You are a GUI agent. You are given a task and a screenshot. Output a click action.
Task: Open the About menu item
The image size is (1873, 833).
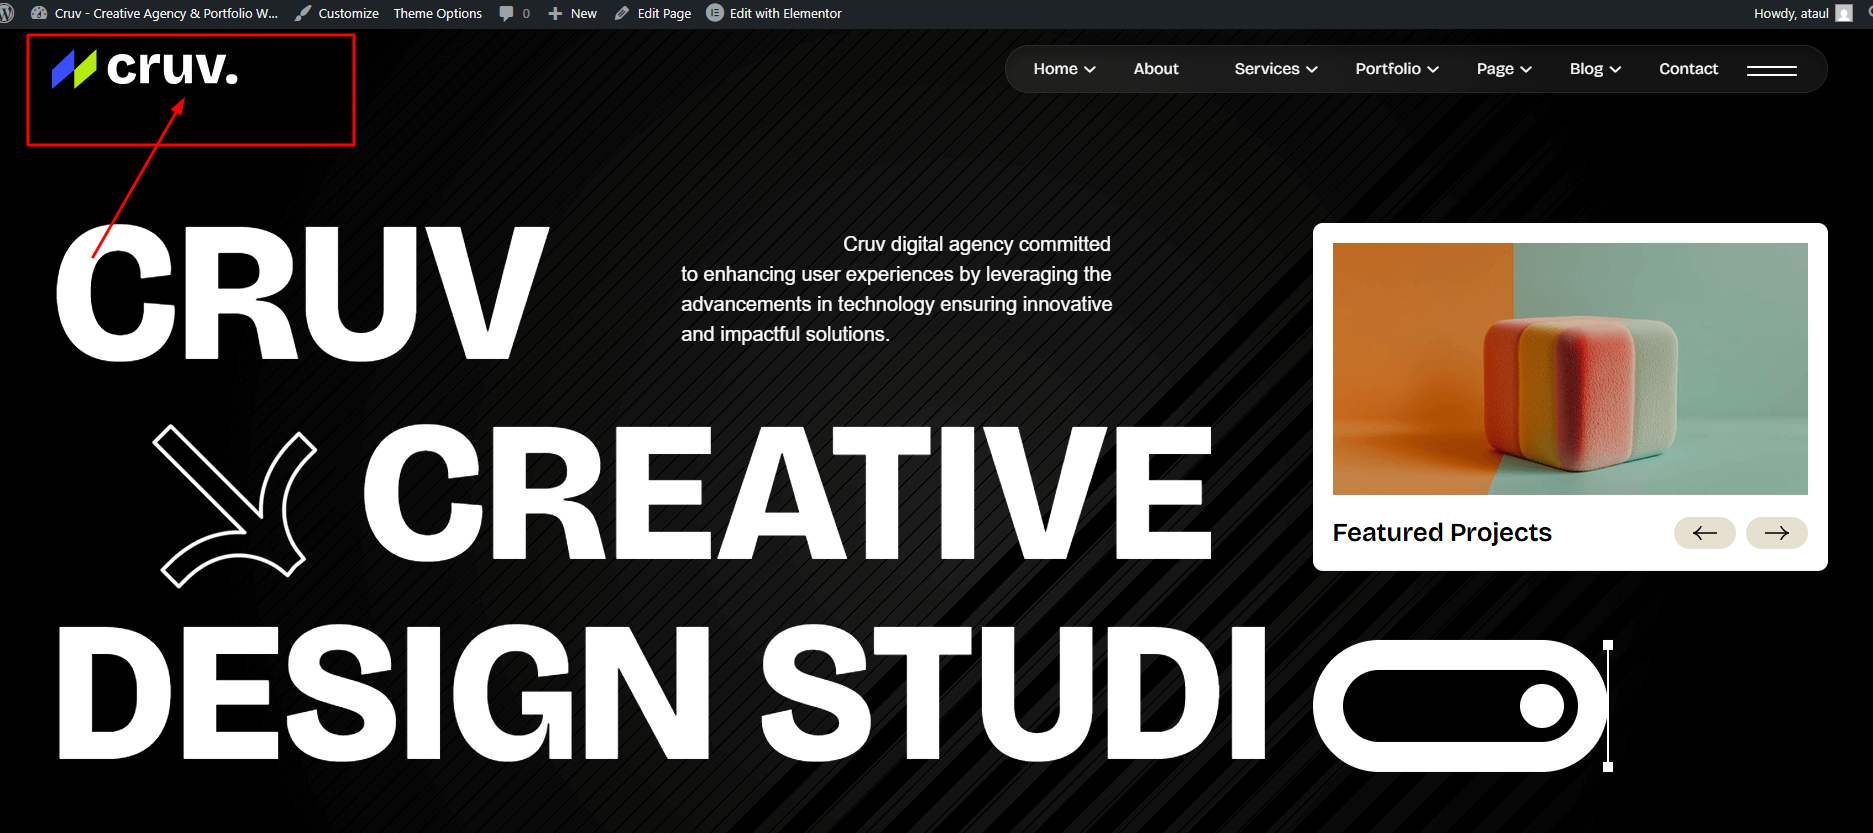click(1156, 69)
